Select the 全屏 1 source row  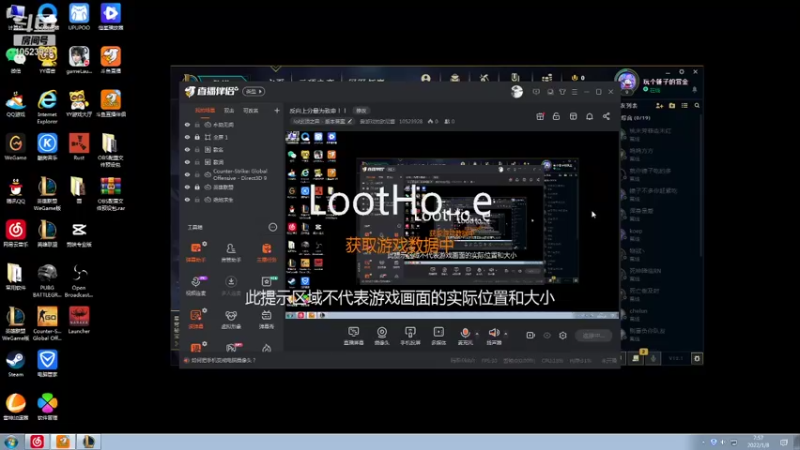click(x=232, y=137)
